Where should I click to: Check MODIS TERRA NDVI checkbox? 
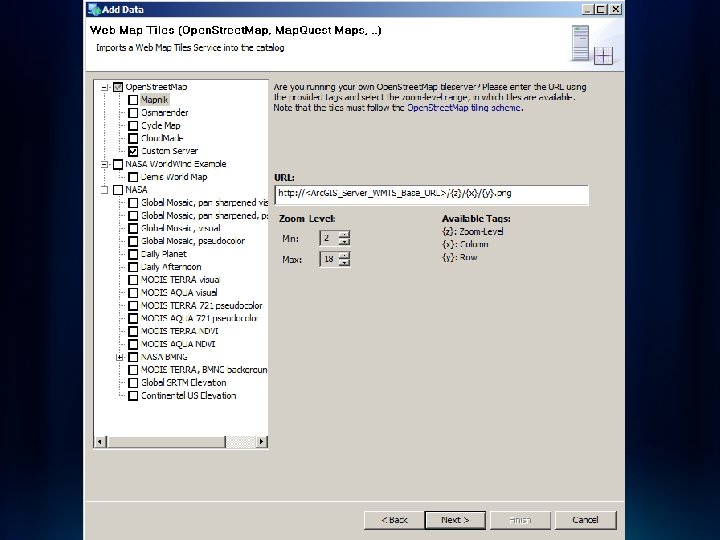click(133, 331)
